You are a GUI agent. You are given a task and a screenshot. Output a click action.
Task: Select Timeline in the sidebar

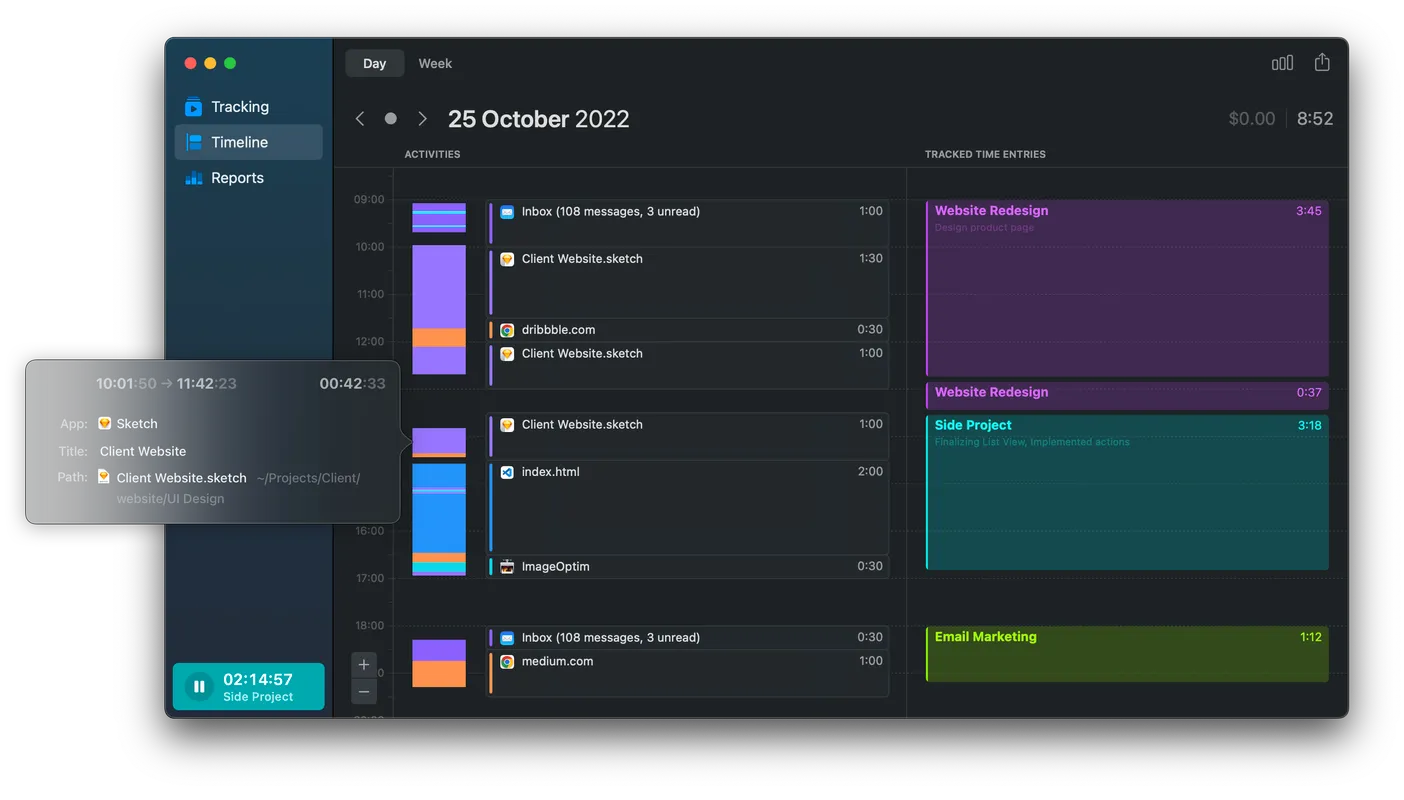239,142
